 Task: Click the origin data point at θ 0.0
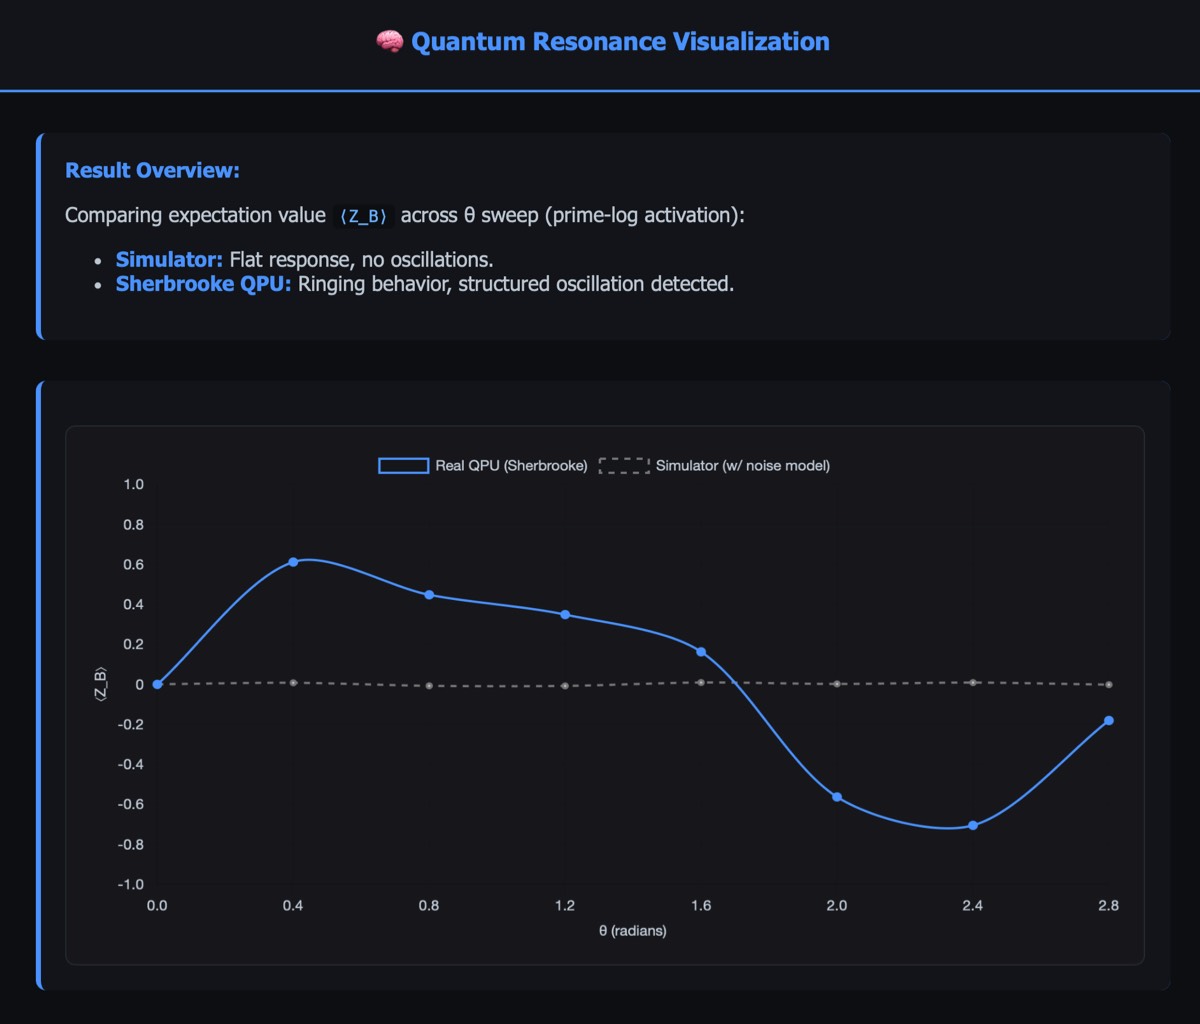[157, 684]
